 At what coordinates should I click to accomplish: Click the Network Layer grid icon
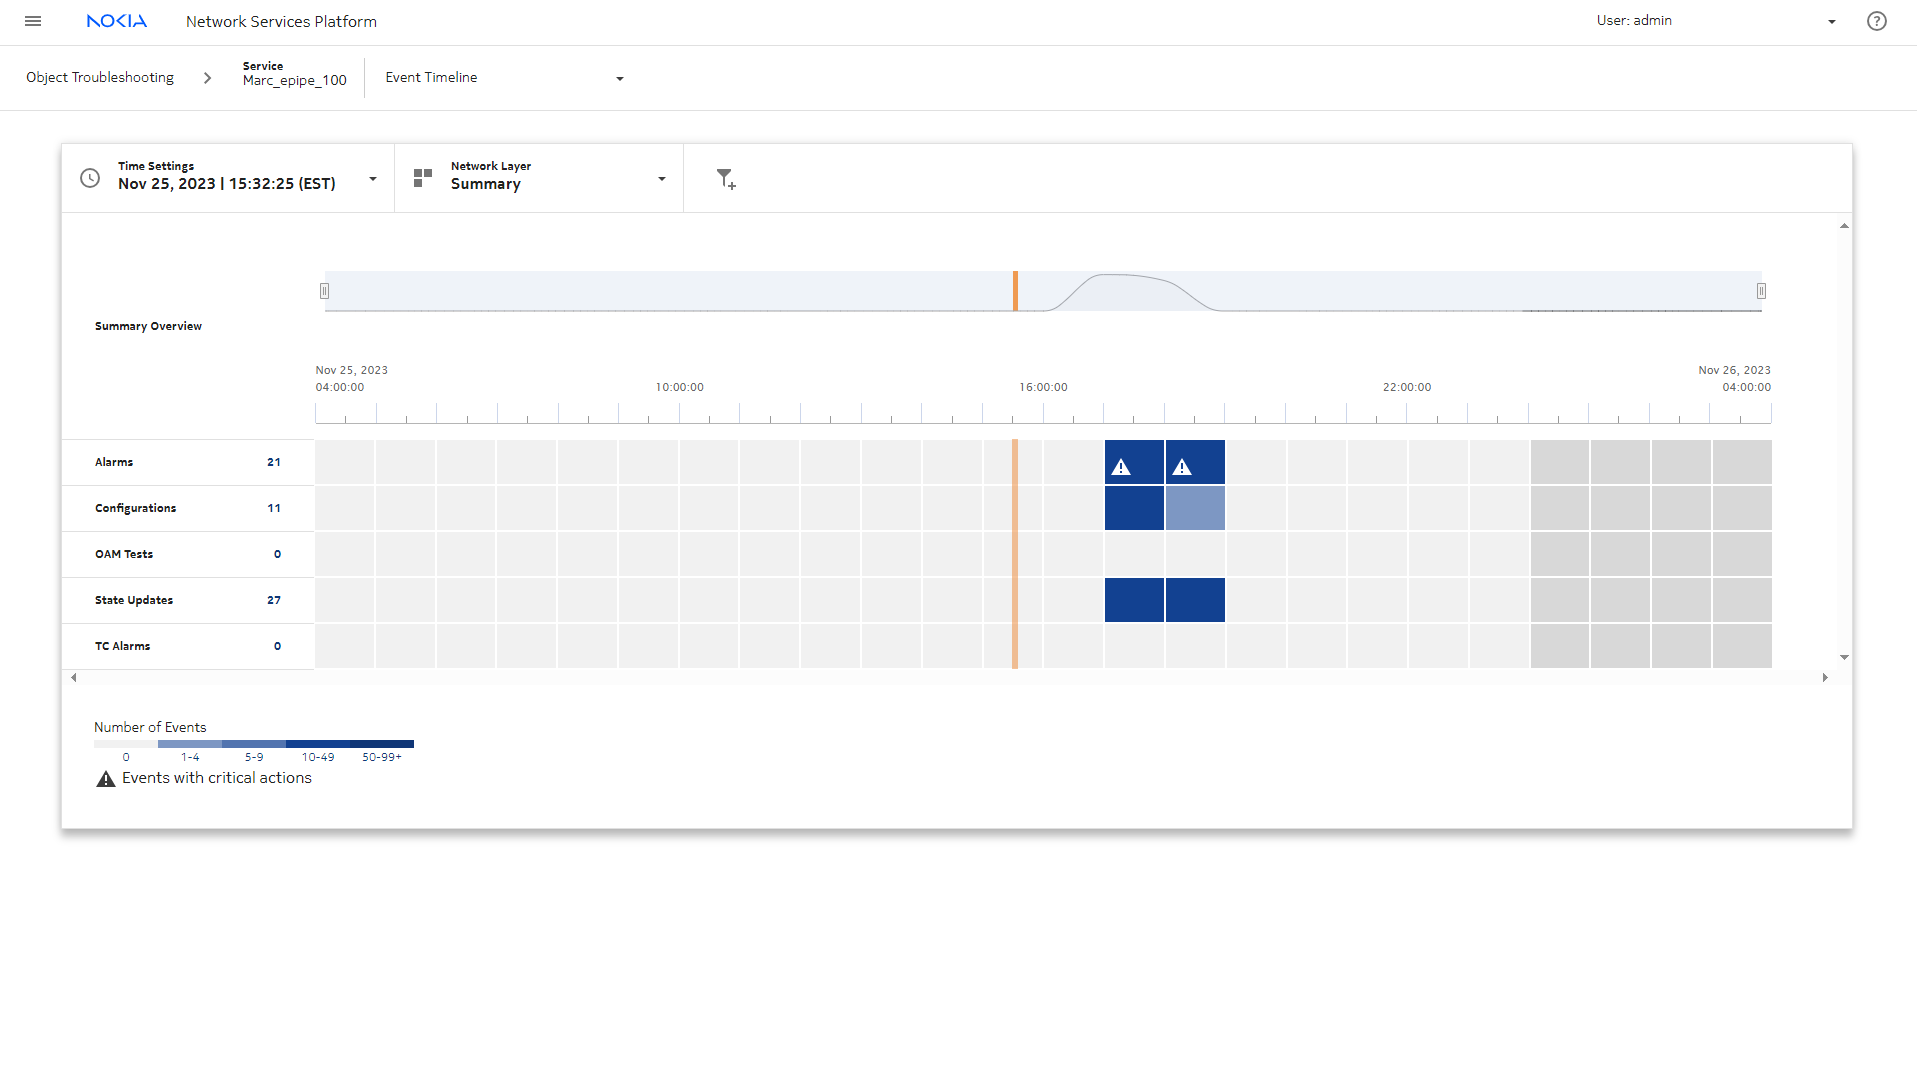pos(423,178)
